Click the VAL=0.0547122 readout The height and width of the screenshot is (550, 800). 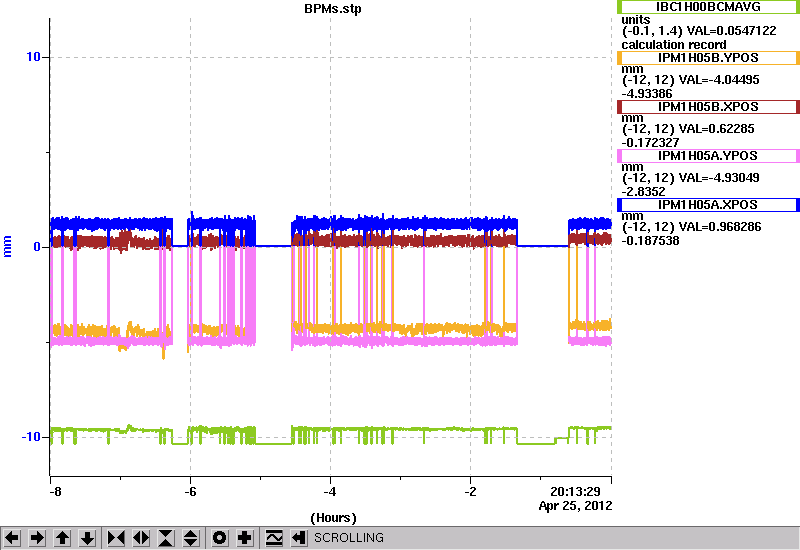[x=732, y=31]
